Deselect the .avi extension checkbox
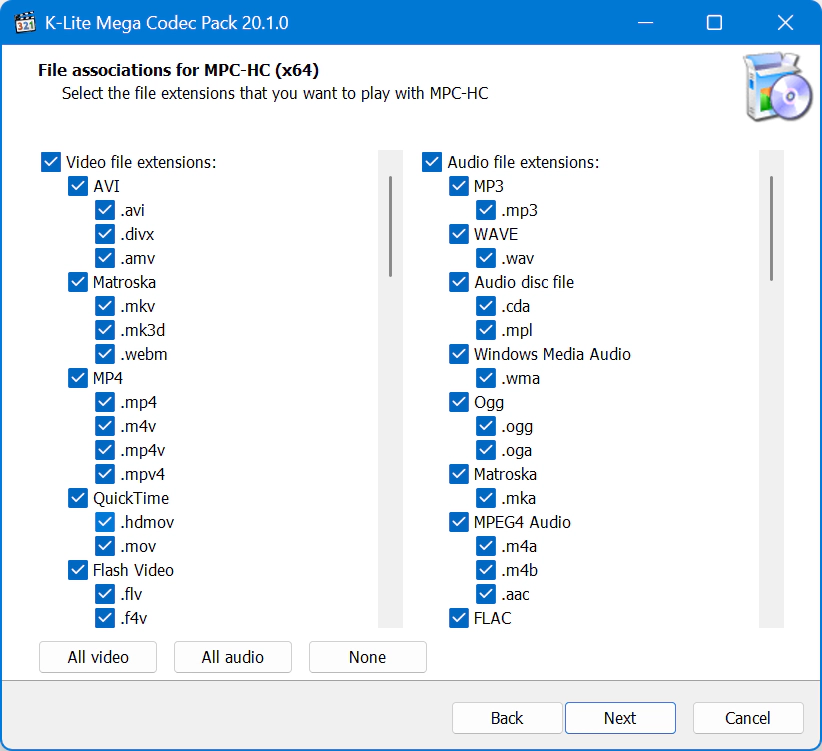Image resolution: width=822 pixels, height=751 pixels. pyautogui.click(x=105, y=210)
